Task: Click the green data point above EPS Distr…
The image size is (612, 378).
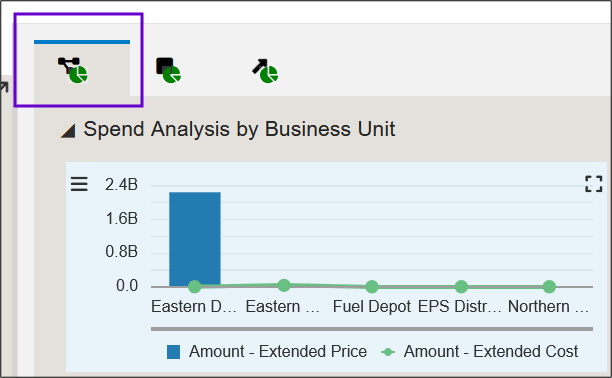Action: [x=461, y=287]
